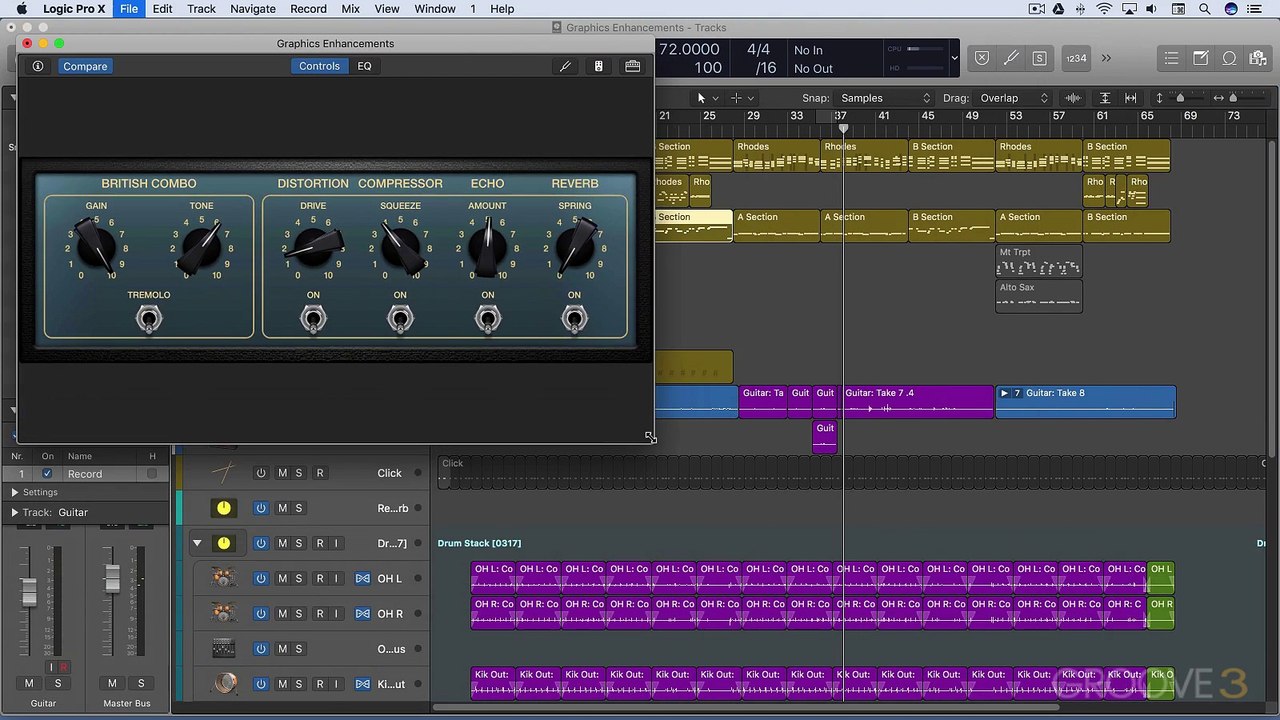The image size is (1280, 720).
Task: Toggle the waveform zoom button
Action: [x=1073, y=98]
